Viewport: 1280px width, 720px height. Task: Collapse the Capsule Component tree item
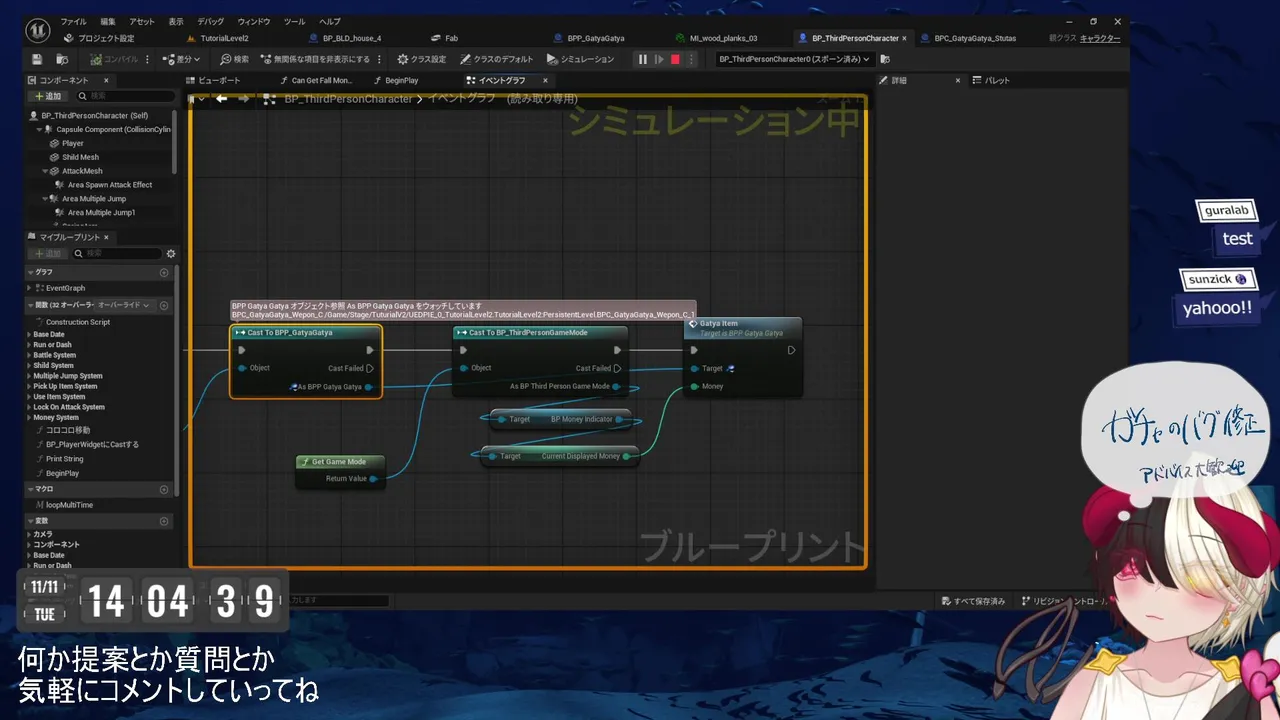click(x=39, y=129)
